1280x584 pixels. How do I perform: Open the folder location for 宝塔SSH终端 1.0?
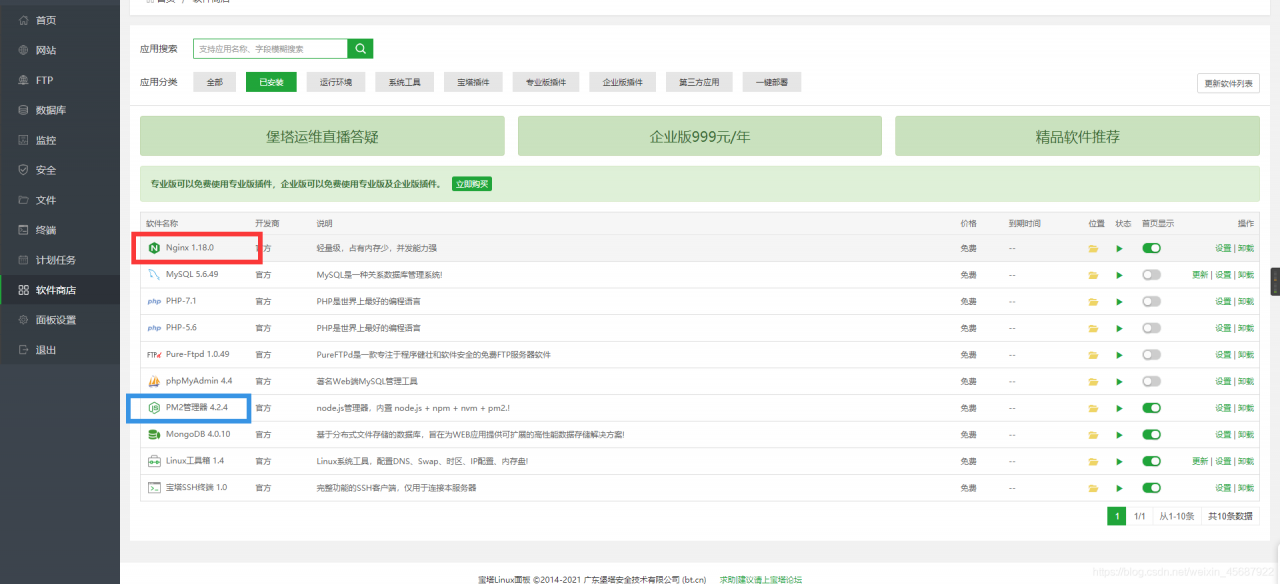point(1094,488)
